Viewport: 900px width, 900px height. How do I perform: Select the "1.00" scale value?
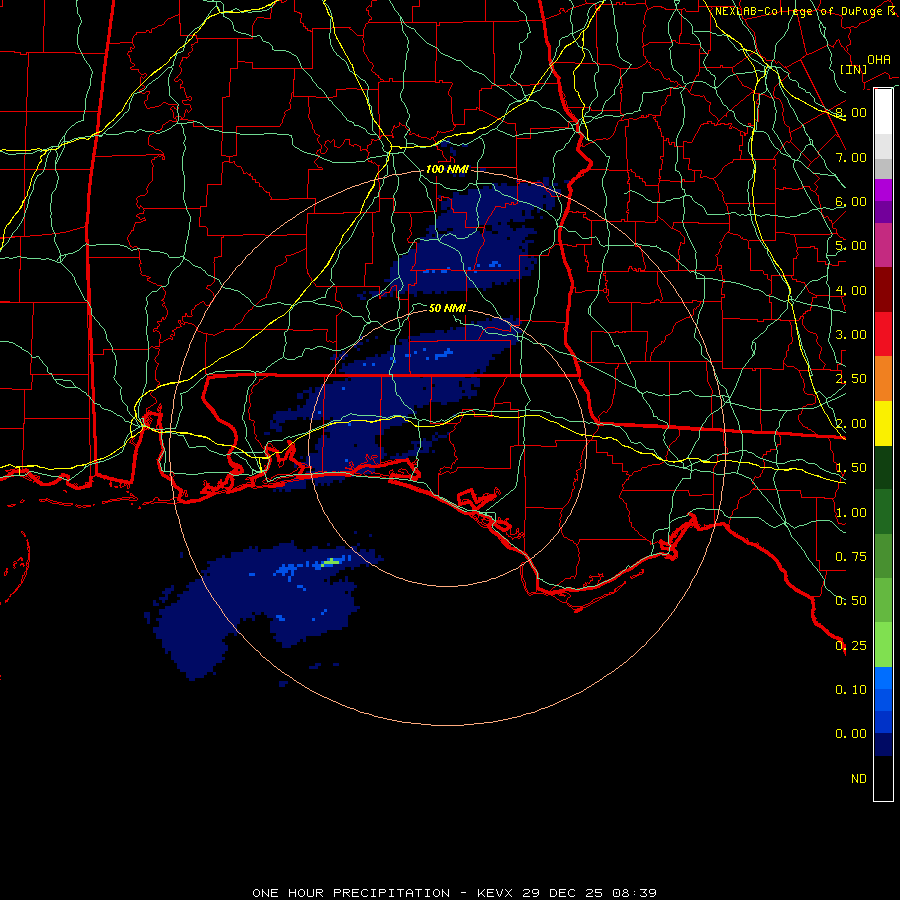coord(851,513)
